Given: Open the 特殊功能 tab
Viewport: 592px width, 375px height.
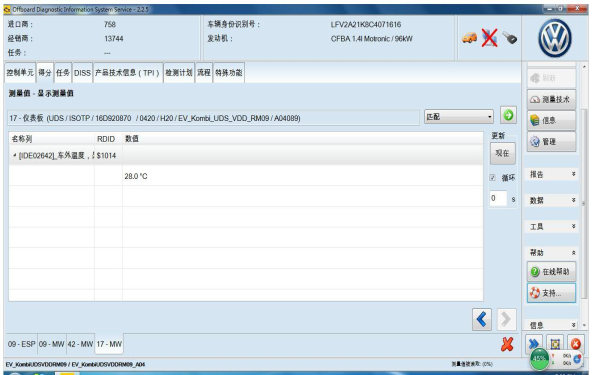Looking at the screenshot, I should tap(228, 73).
